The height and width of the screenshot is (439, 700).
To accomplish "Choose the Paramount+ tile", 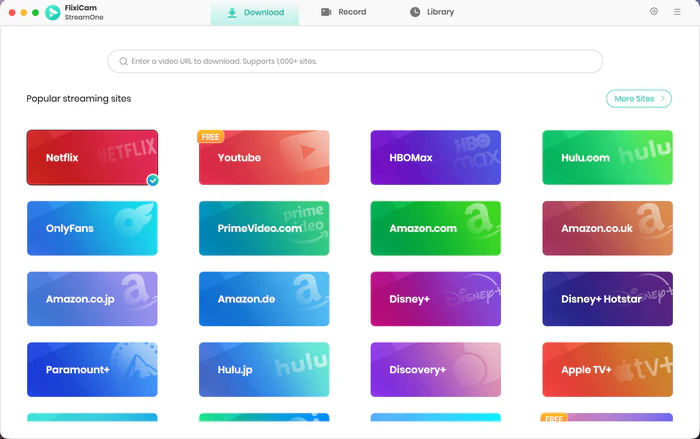I will pyautogui.click(x=91, y=370).
